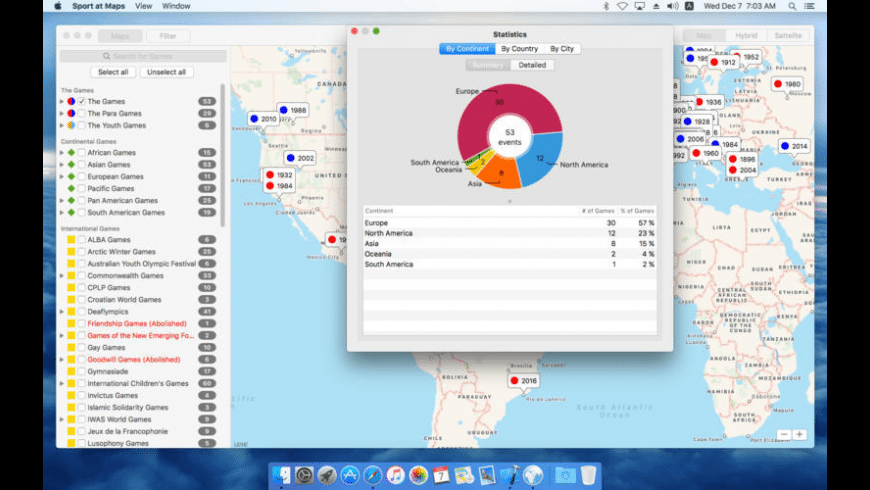The width and height of the screenshot is (870, 490).
Task: Click the 2014 map pin
Action: click(795, 146)
